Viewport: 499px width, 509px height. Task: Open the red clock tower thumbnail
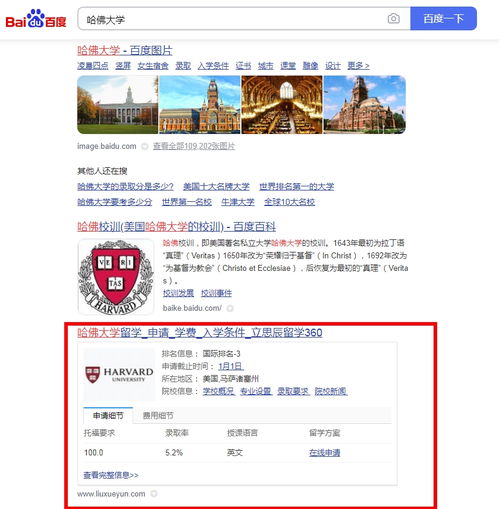tap(200, 105)
